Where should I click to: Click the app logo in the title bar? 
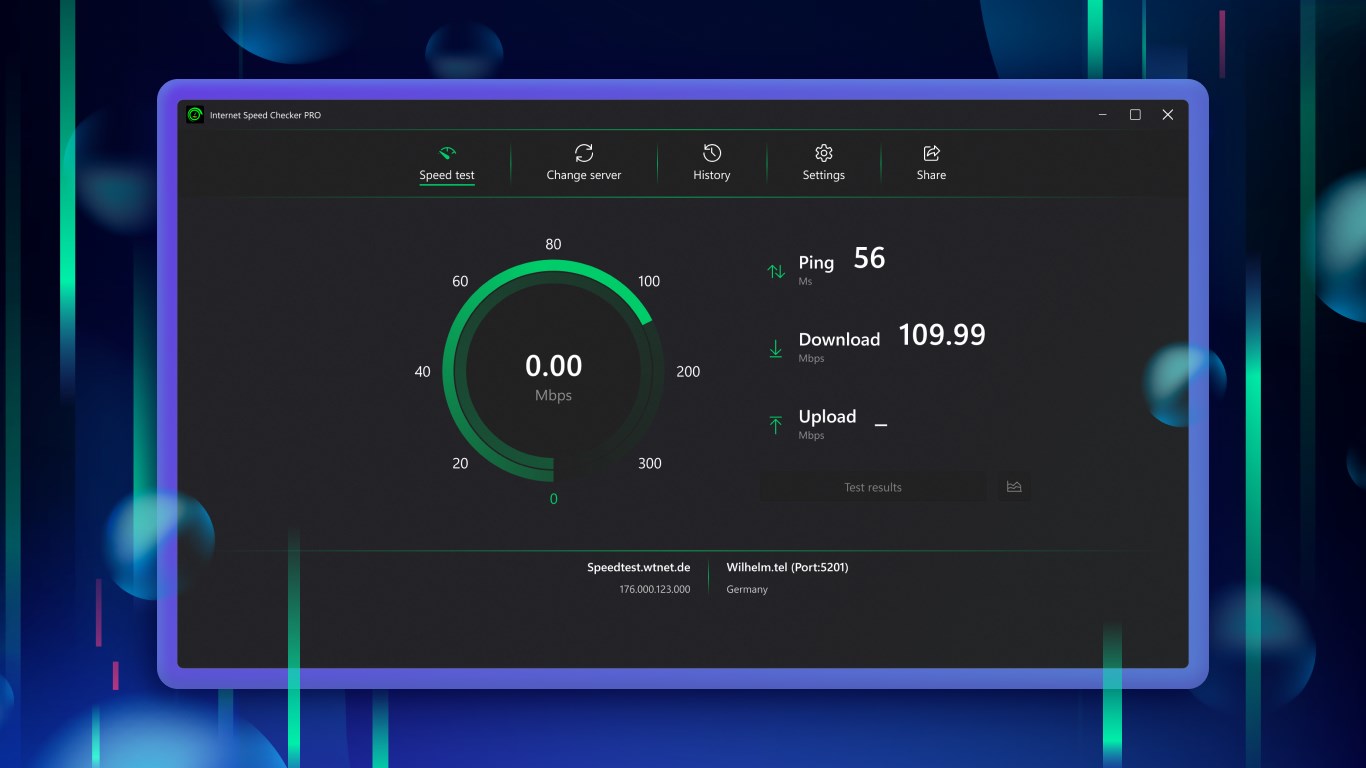tap(195, 115)
